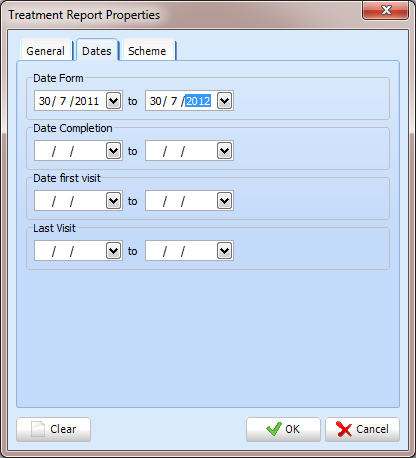Click the Cancel button

click(362, 429)
